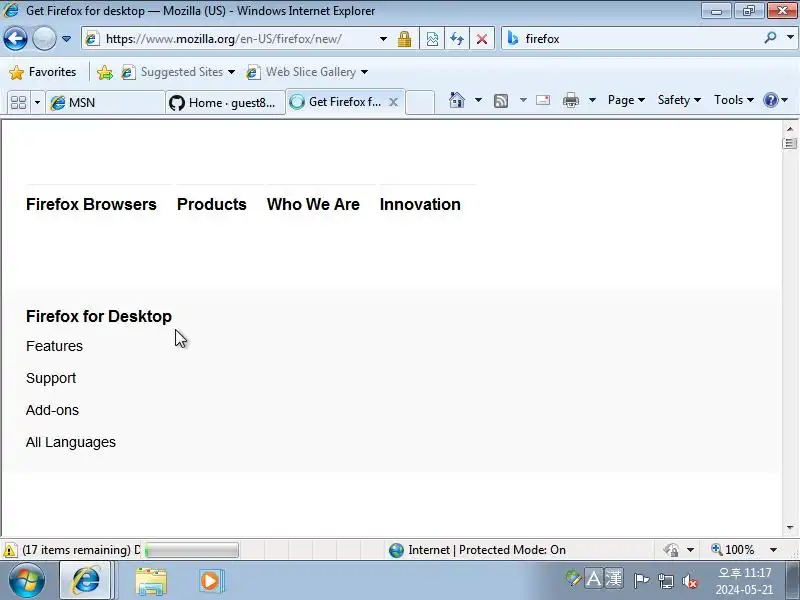Click the greyed Forward navigation button
Screen dimensions: 800x600
pos(44,38)
